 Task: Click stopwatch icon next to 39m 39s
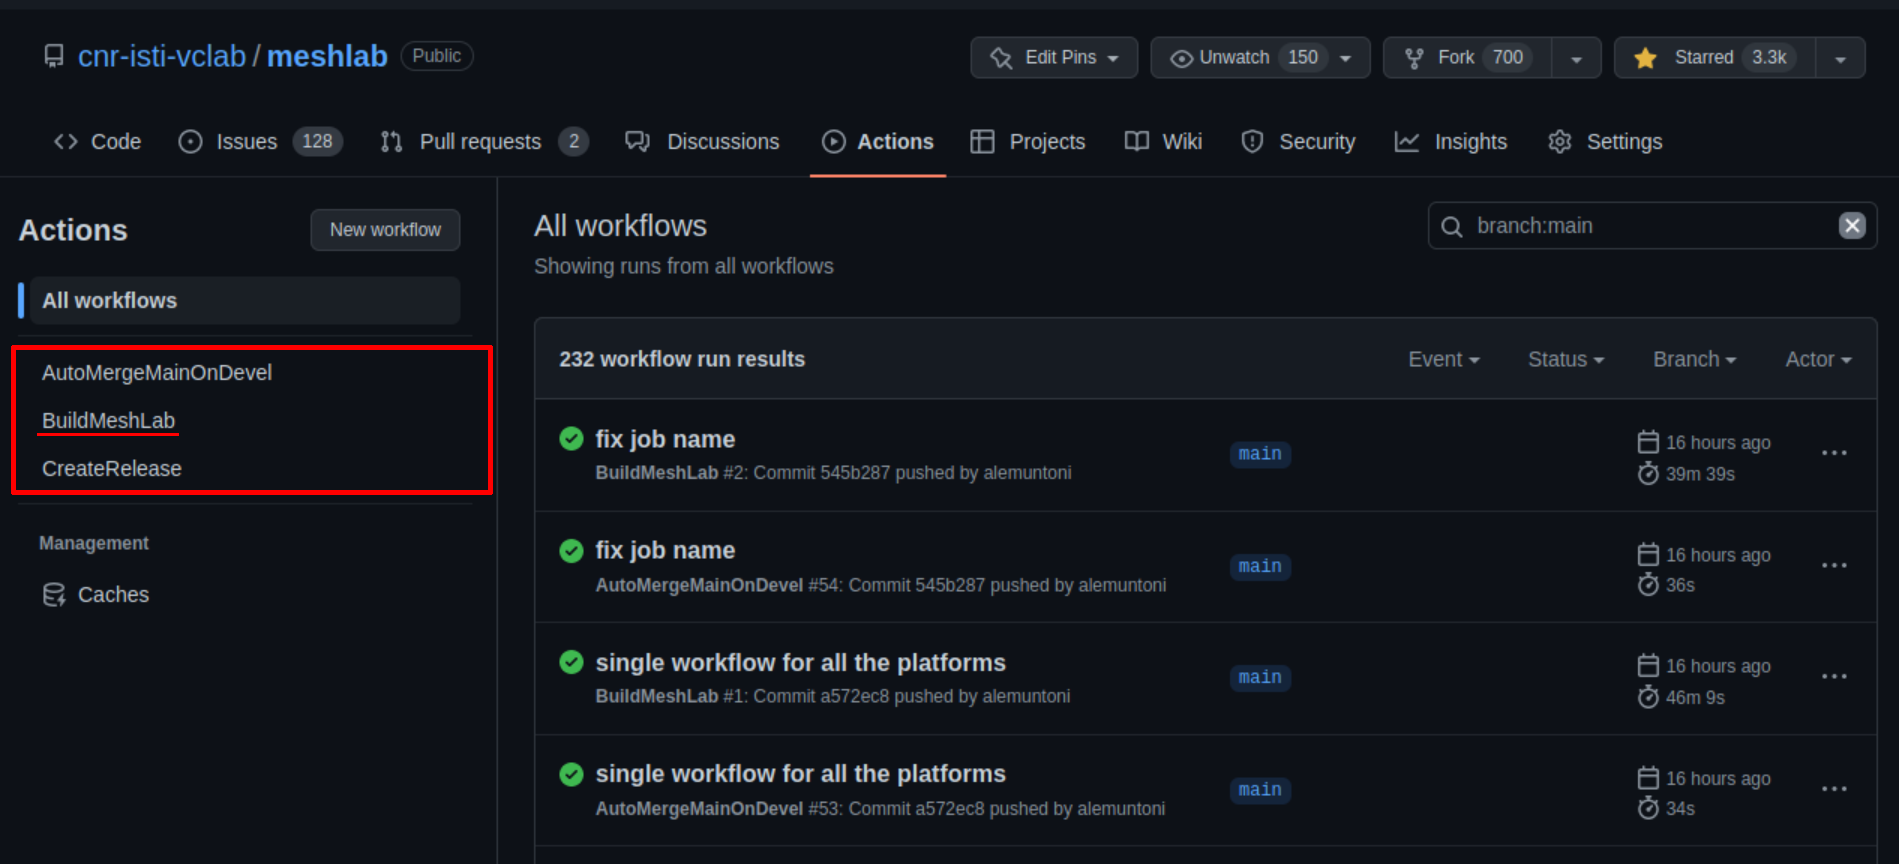[1648, 474]
